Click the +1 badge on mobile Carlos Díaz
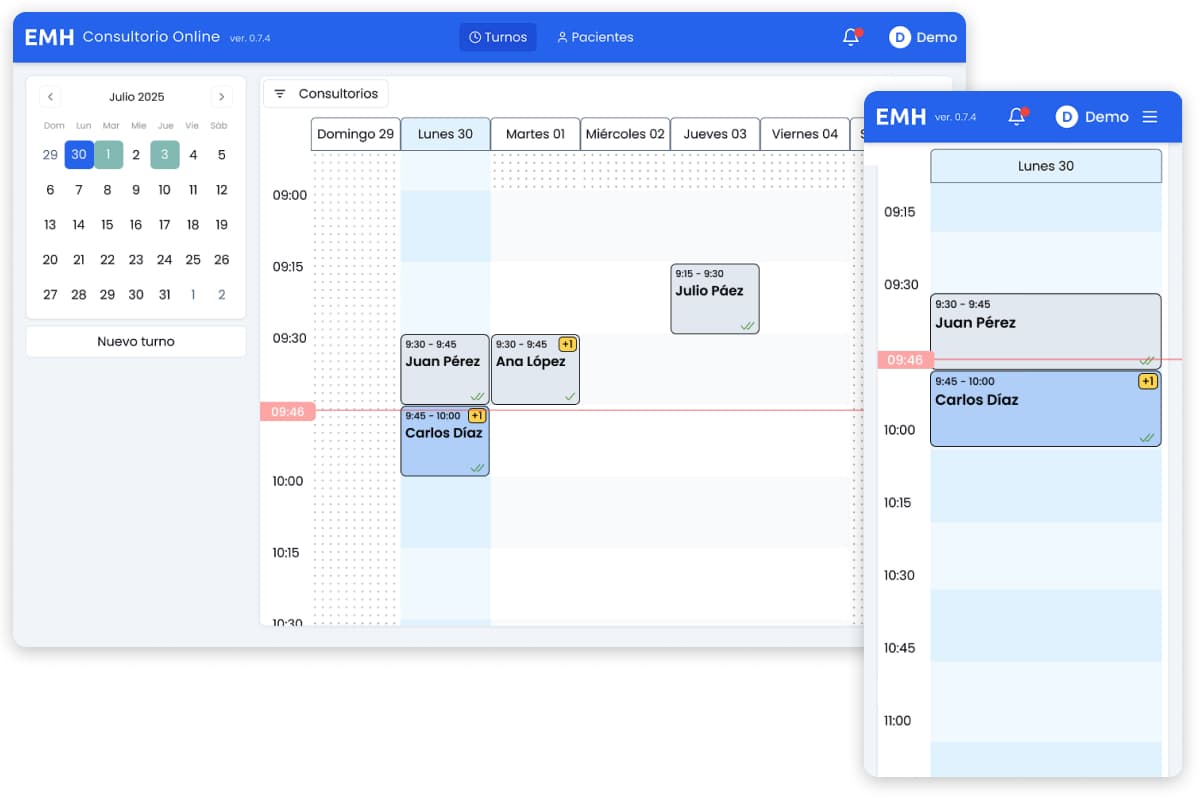 click(x=1148, y=381)
